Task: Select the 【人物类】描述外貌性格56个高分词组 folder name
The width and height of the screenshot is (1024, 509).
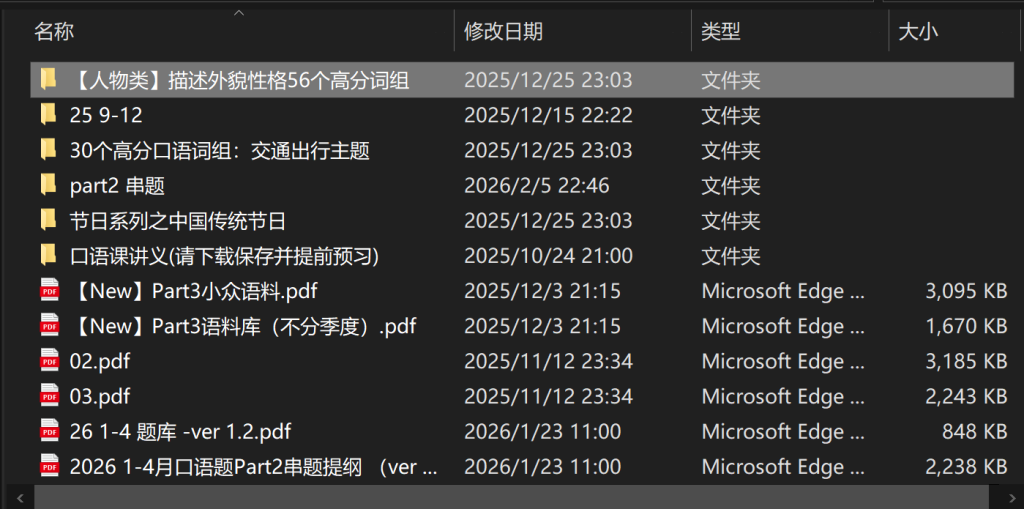Action: [240, 80]
